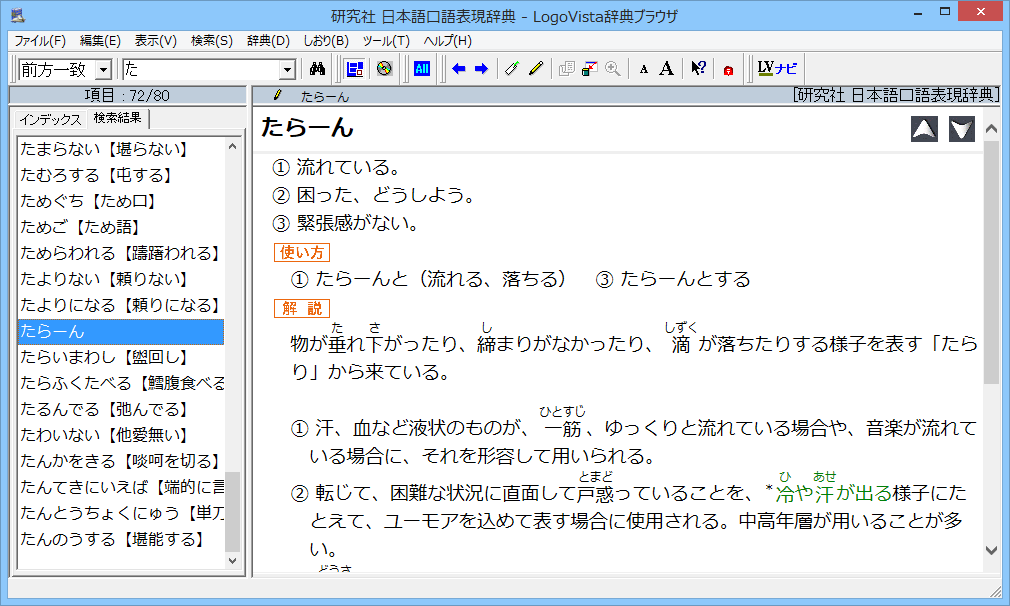Image resolution: width=1010 pixels, height=606 pixels.
Task: Go back with the blue left arrow
Action: click(x=459, y=69)
